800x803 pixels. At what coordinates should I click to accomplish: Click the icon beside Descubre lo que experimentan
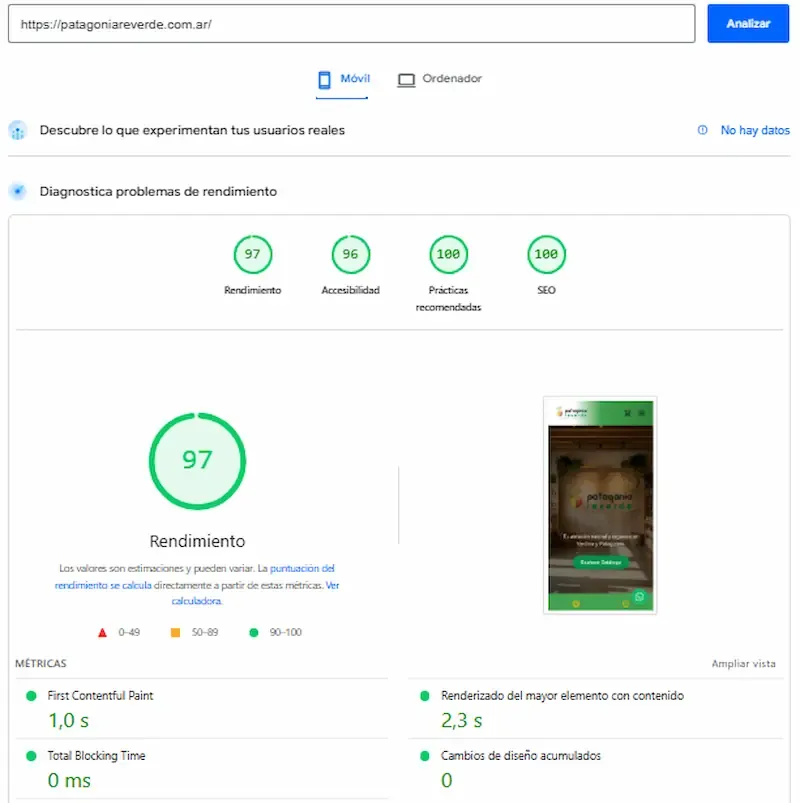click(x=17, y=130)
